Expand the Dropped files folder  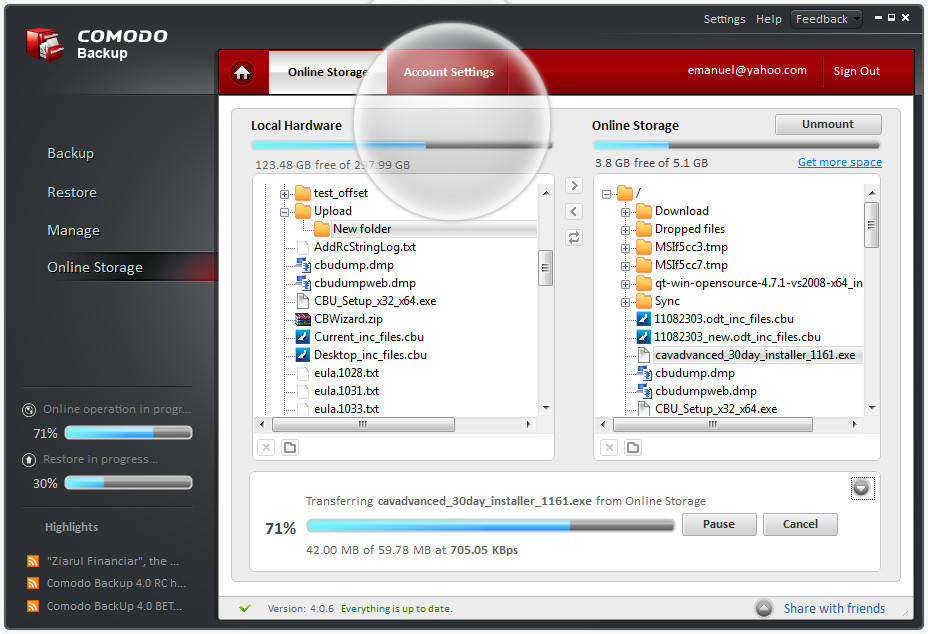[625, 230]
